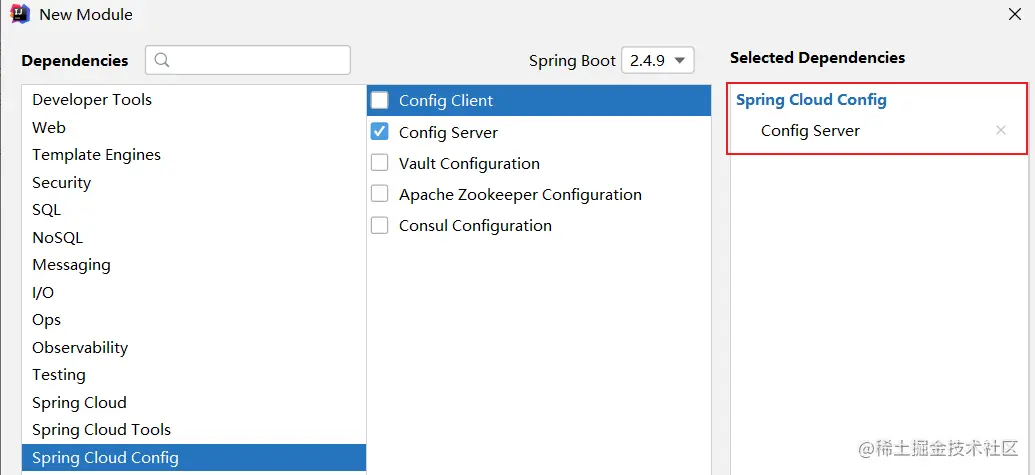This screenshot has height=475, width=1035.
Task: Select the Observability category
Action: click(194, 348)
